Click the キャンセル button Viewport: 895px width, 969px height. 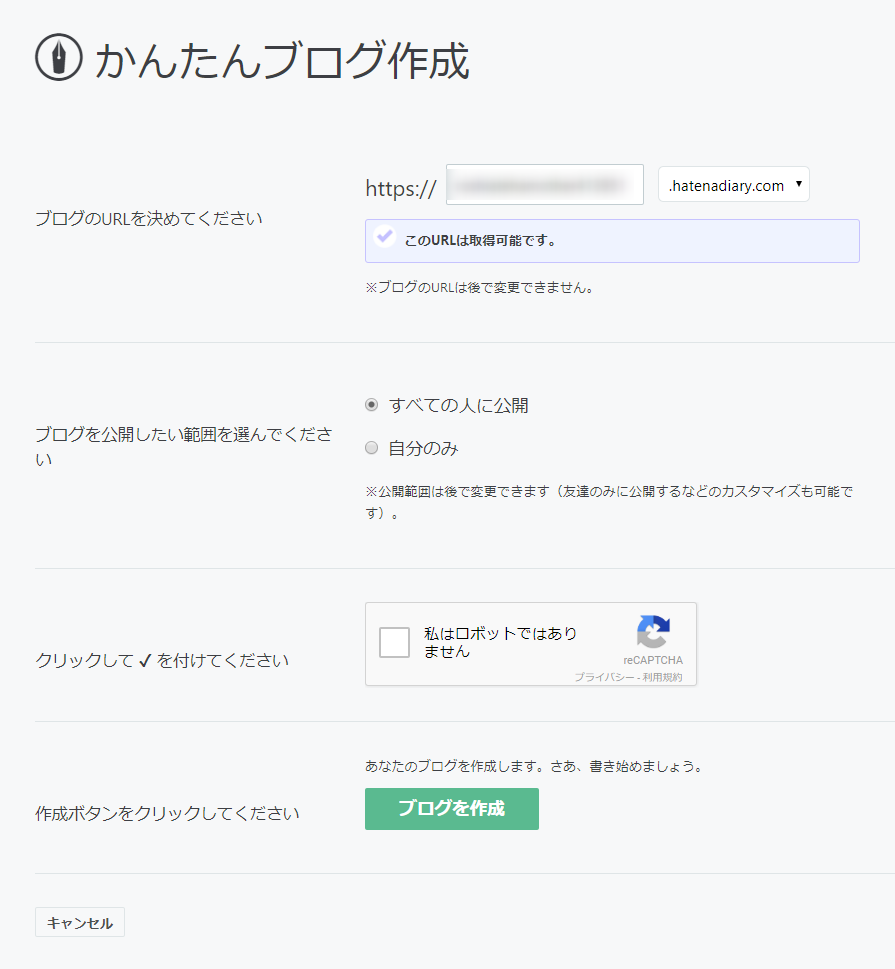[79, 922]
